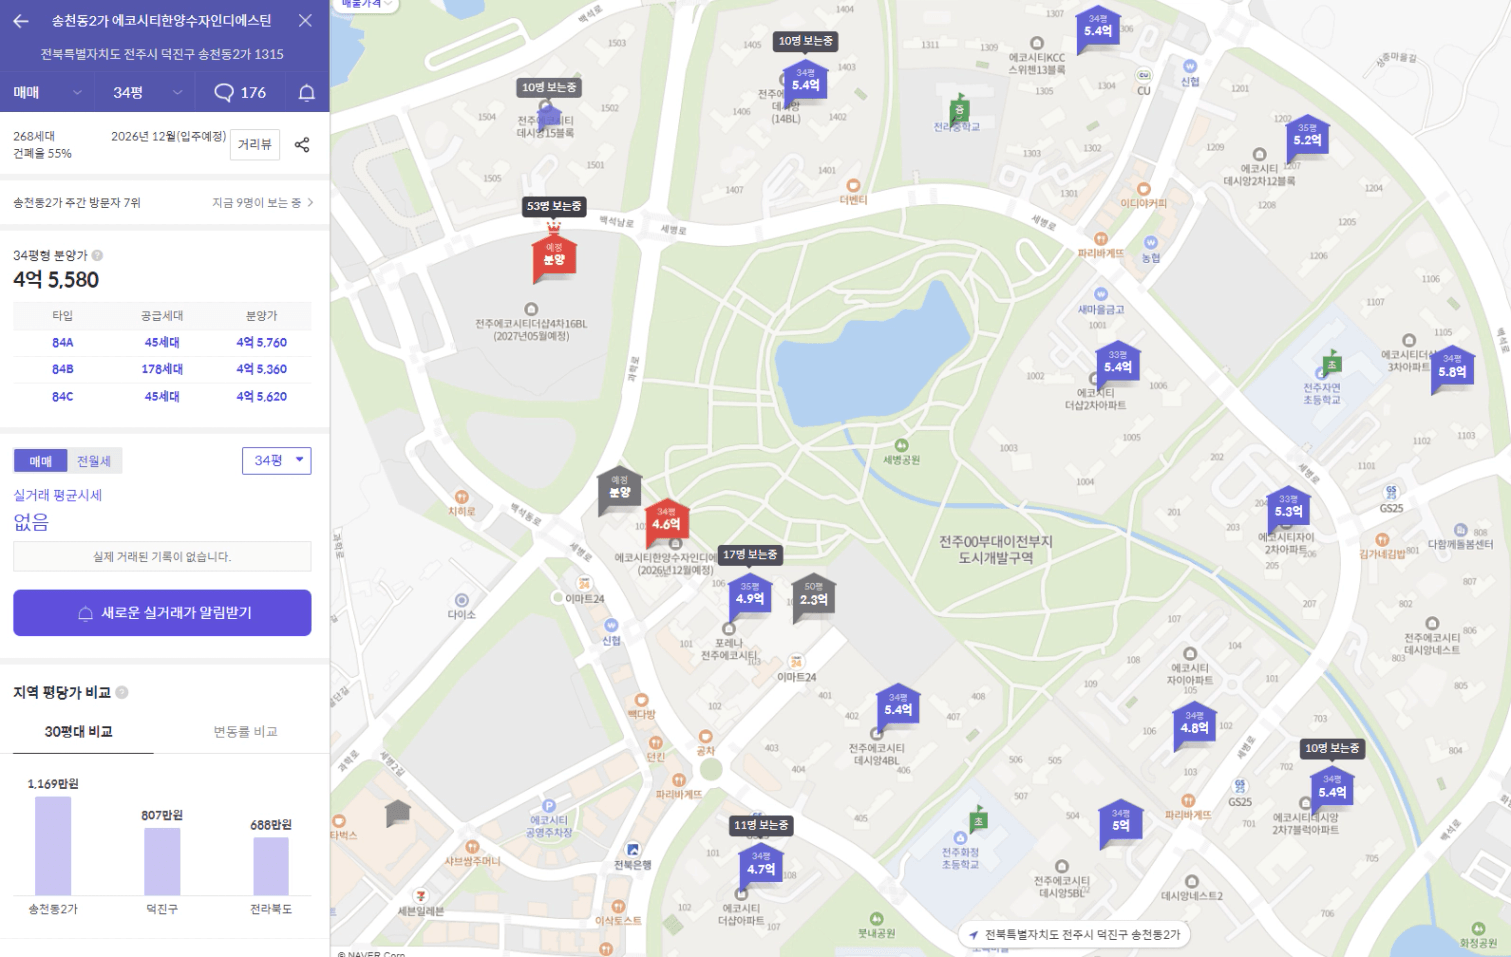Switch to 전월세 toggle

coord(94,461)
